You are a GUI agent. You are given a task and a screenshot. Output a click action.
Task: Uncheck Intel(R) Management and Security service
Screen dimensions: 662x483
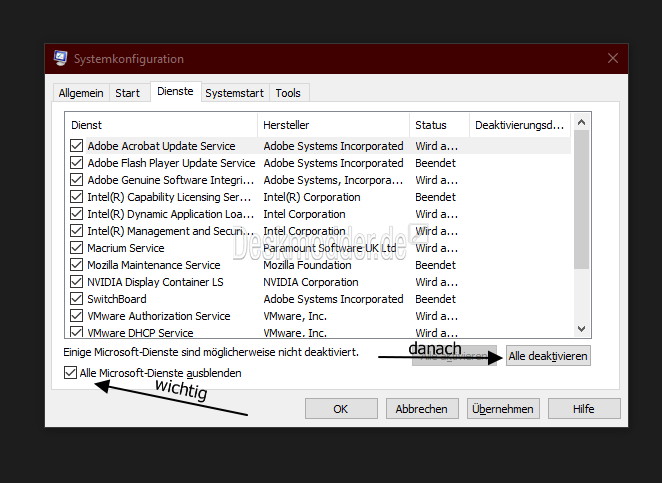(76, 231)
